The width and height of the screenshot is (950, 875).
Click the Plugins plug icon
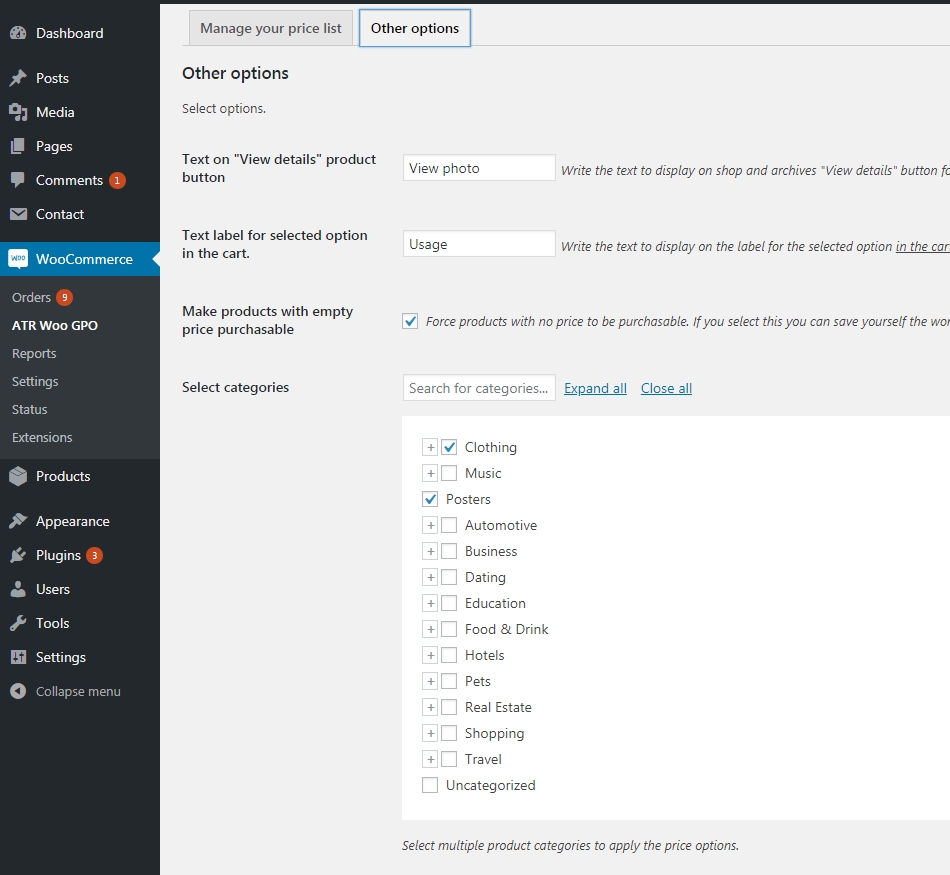click(x=18, y=554)
